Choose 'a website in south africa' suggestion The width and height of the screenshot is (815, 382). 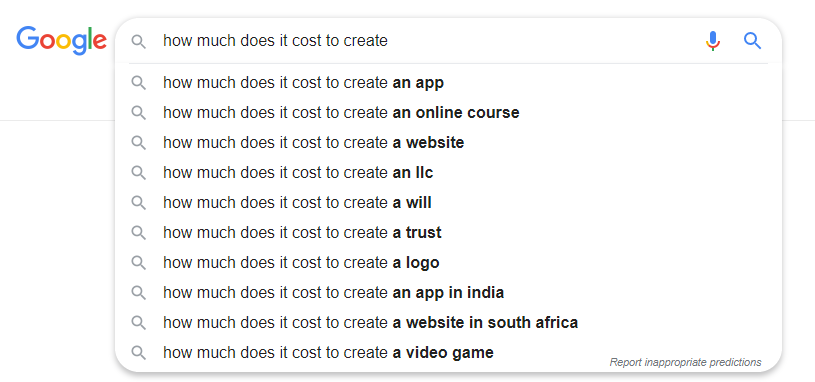[448, 323]
